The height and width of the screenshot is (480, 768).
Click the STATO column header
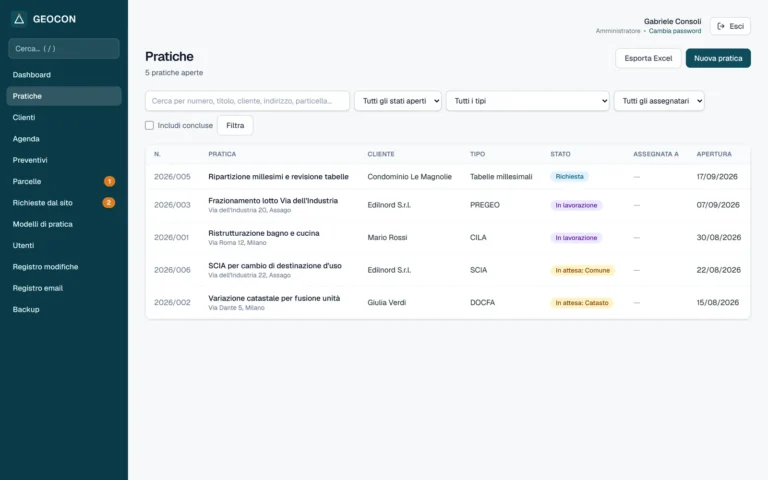coord(560,154)
